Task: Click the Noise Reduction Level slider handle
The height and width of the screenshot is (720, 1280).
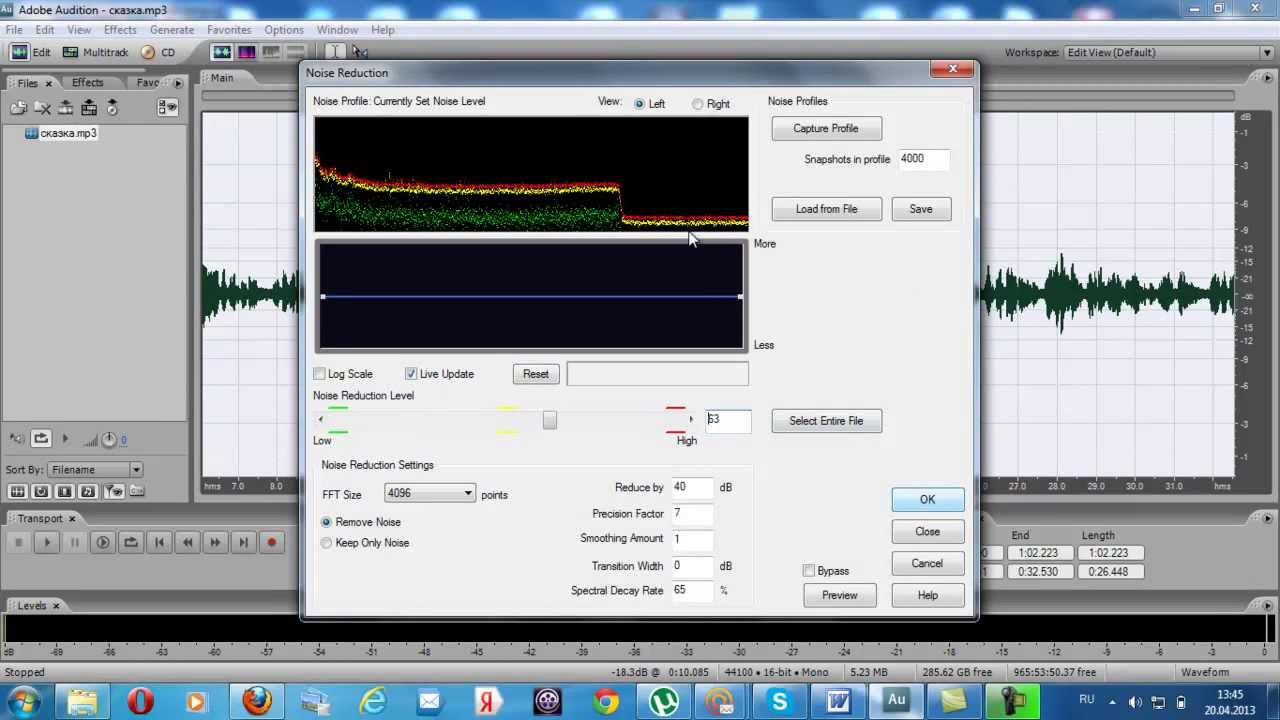Action: click(x=550, y=420)
